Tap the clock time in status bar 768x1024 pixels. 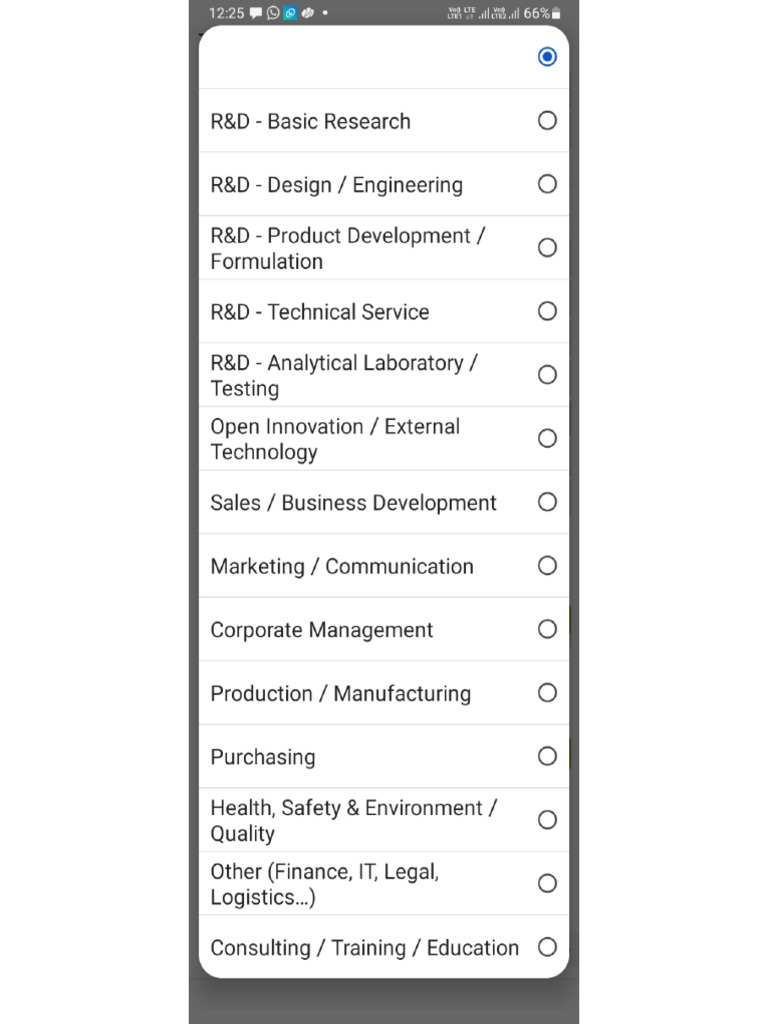pos(227,13)
